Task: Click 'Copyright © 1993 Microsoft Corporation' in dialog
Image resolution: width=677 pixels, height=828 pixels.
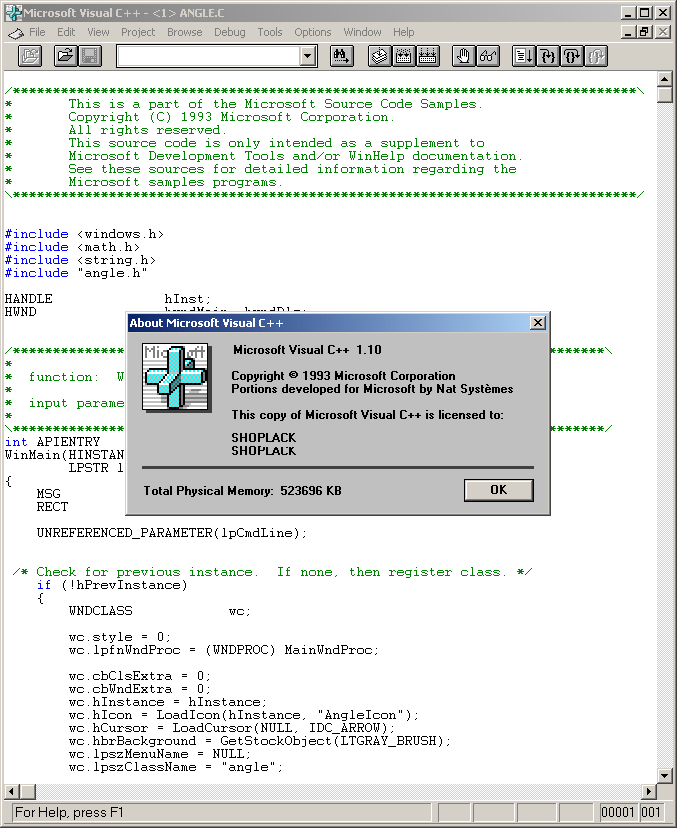Action: tap(343, 376)
